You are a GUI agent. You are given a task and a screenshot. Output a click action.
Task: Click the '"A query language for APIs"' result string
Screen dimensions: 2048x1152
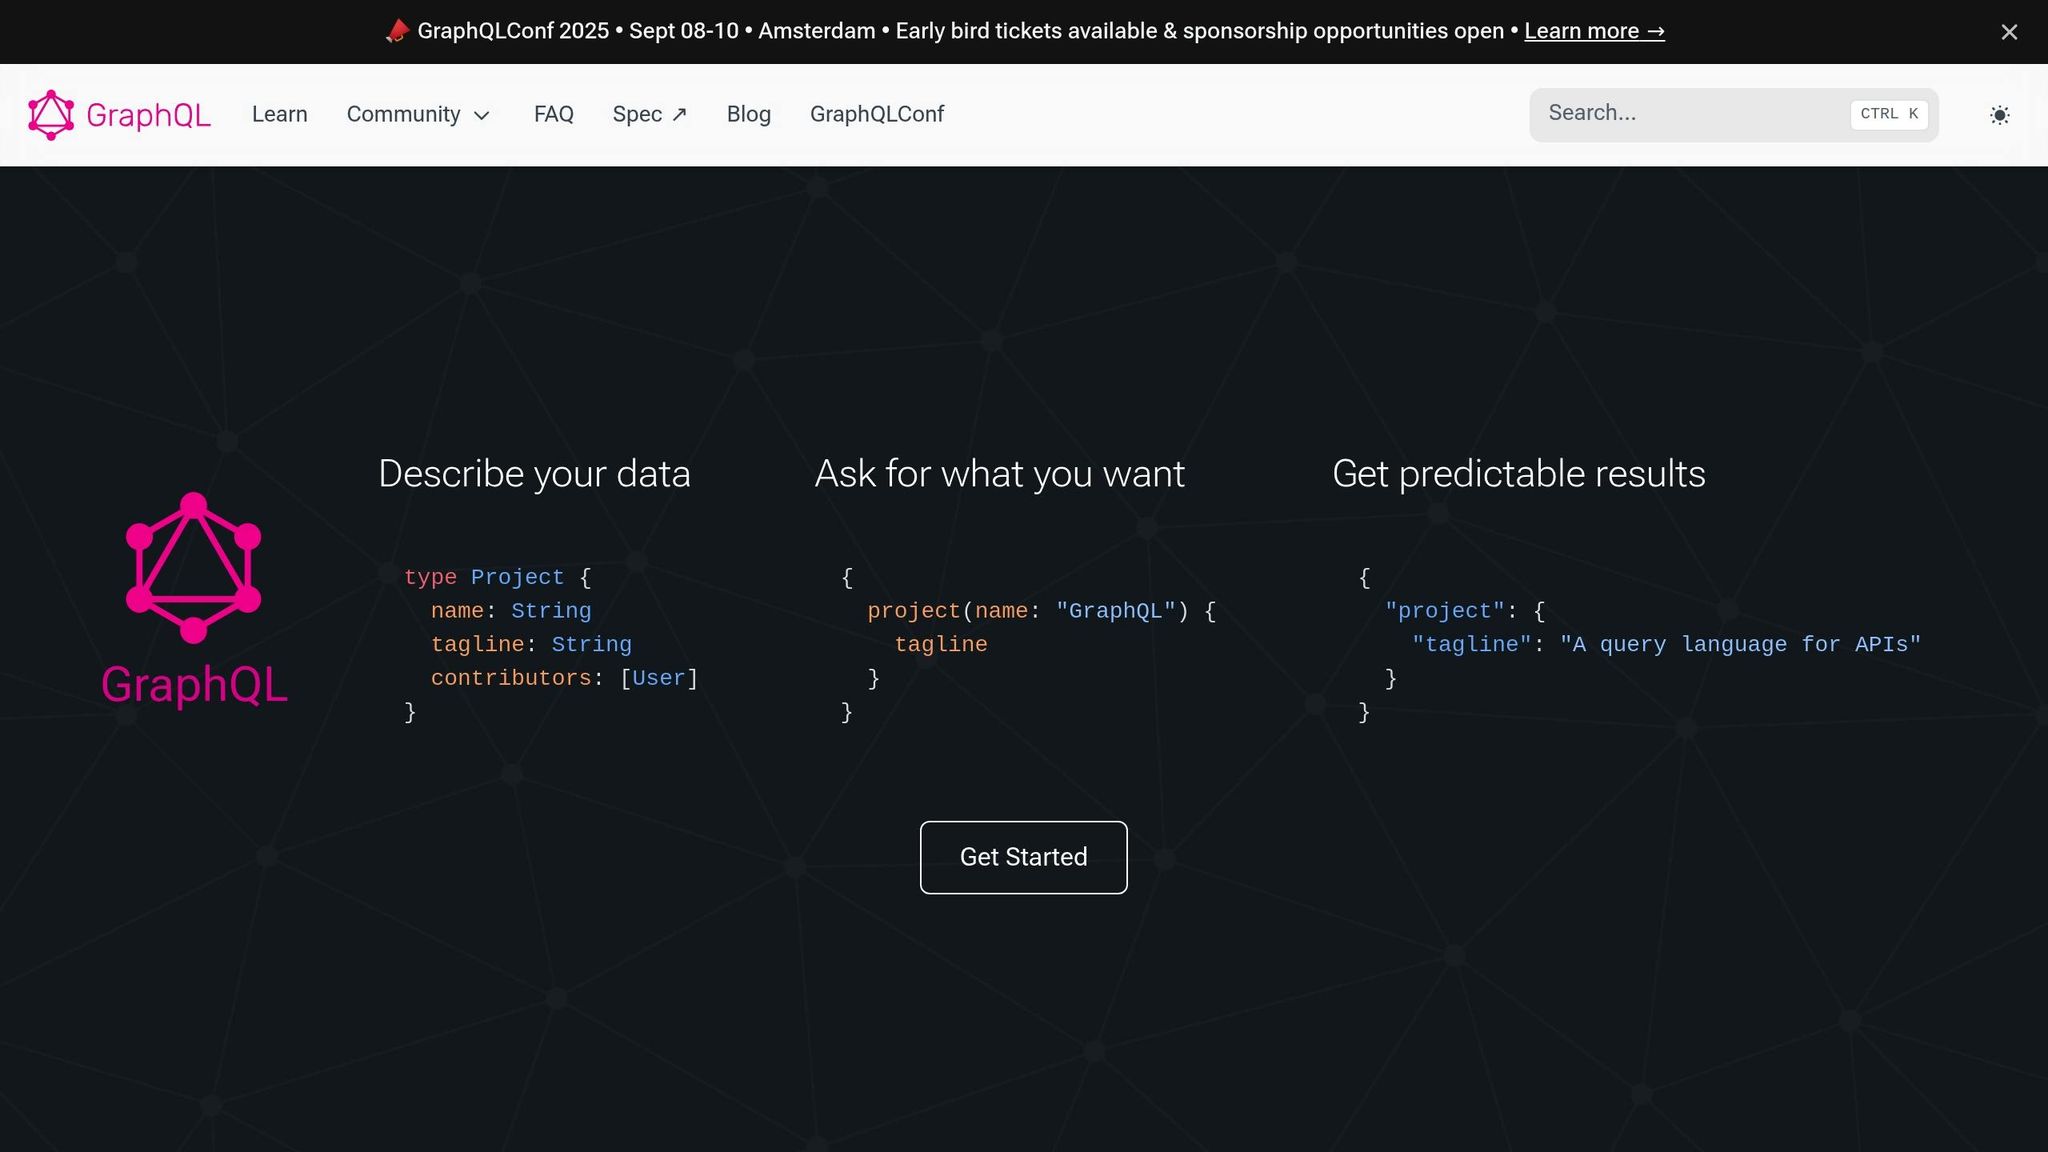pyautogui.click(x=1740, y=644)
